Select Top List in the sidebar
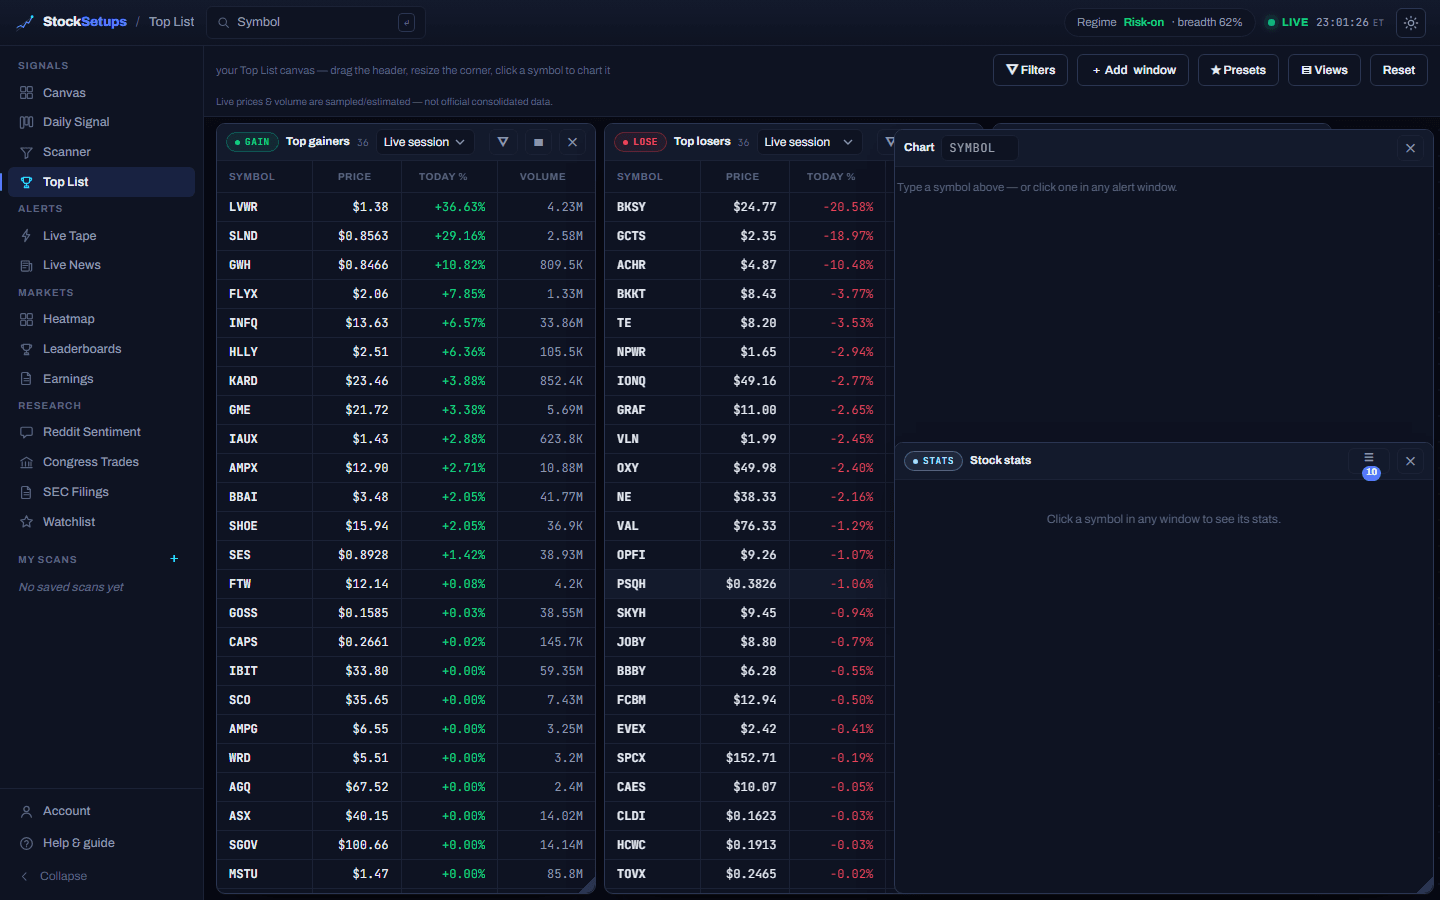Image resolution: width=1440 pixels, height=900 pixels. click(101, 182)
